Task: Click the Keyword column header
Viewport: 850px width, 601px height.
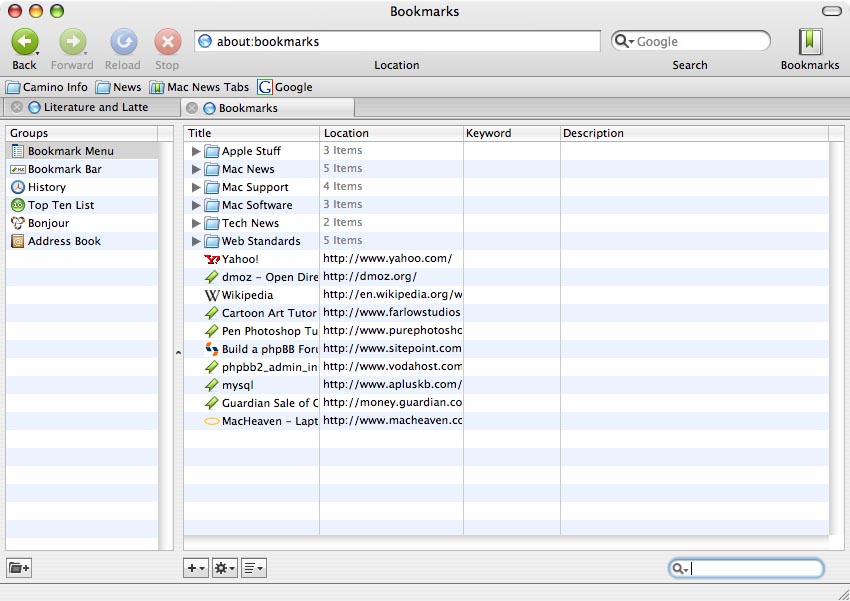Action: (x=512, y=133)
